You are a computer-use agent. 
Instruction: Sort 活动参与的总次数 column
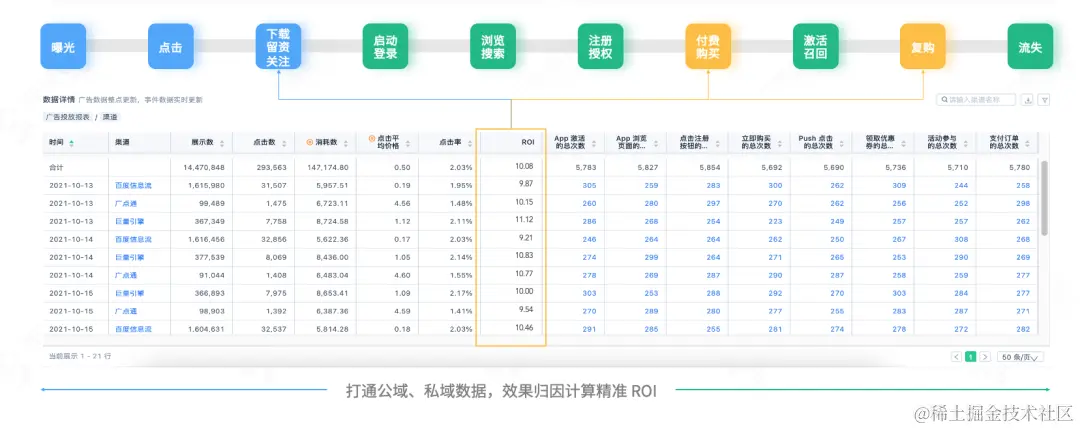(965, 143)
